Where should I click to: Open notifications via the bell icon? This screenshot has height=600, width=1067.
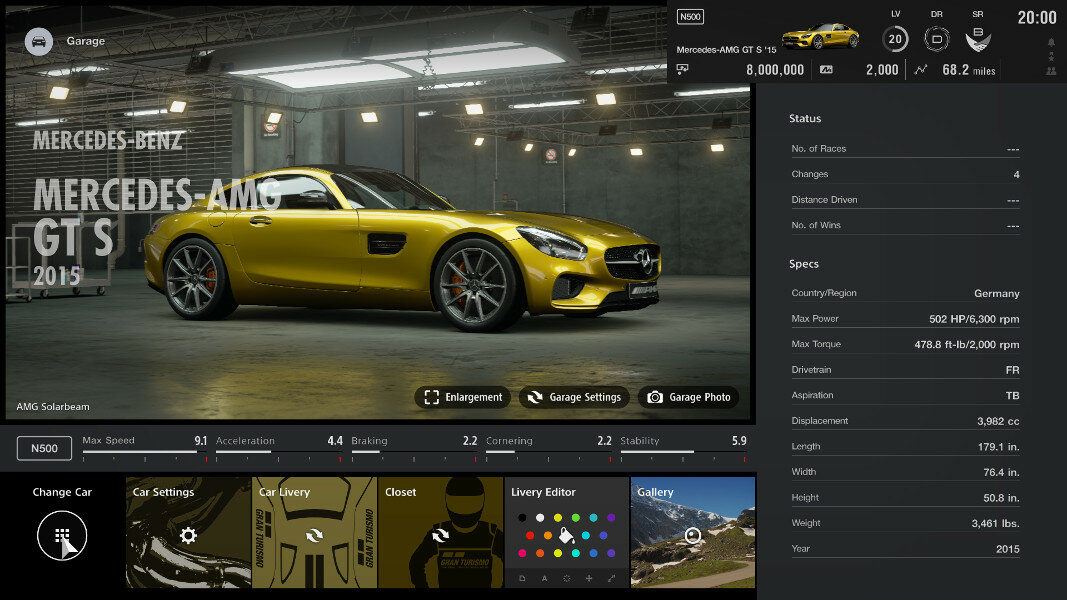point(1051,44)
